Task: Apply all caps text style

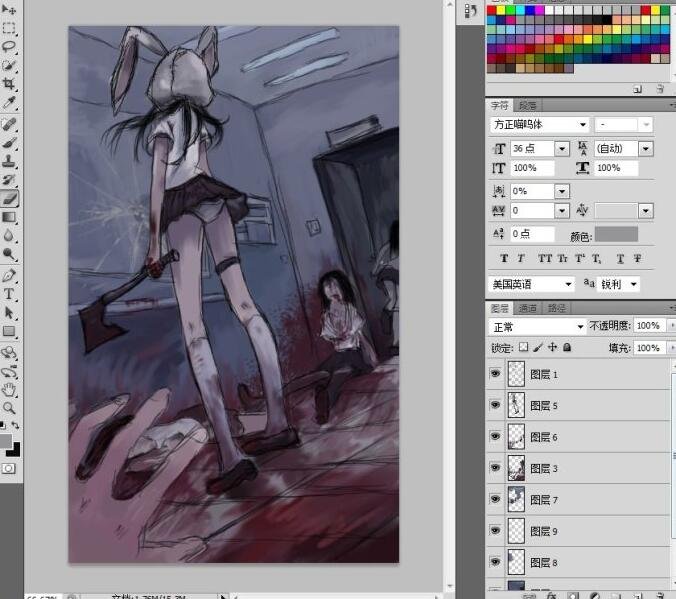Action: [545, 258]
